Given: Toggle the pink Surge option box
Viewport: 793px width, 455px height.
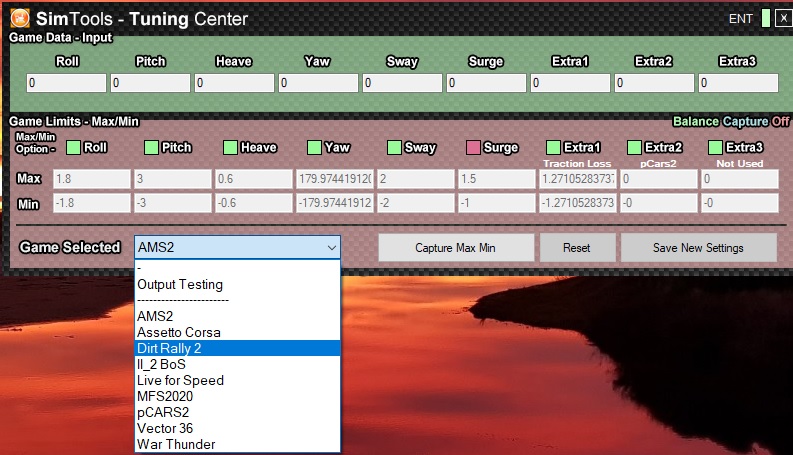Looking at the screenshot, I should click(x=473, y=148).
